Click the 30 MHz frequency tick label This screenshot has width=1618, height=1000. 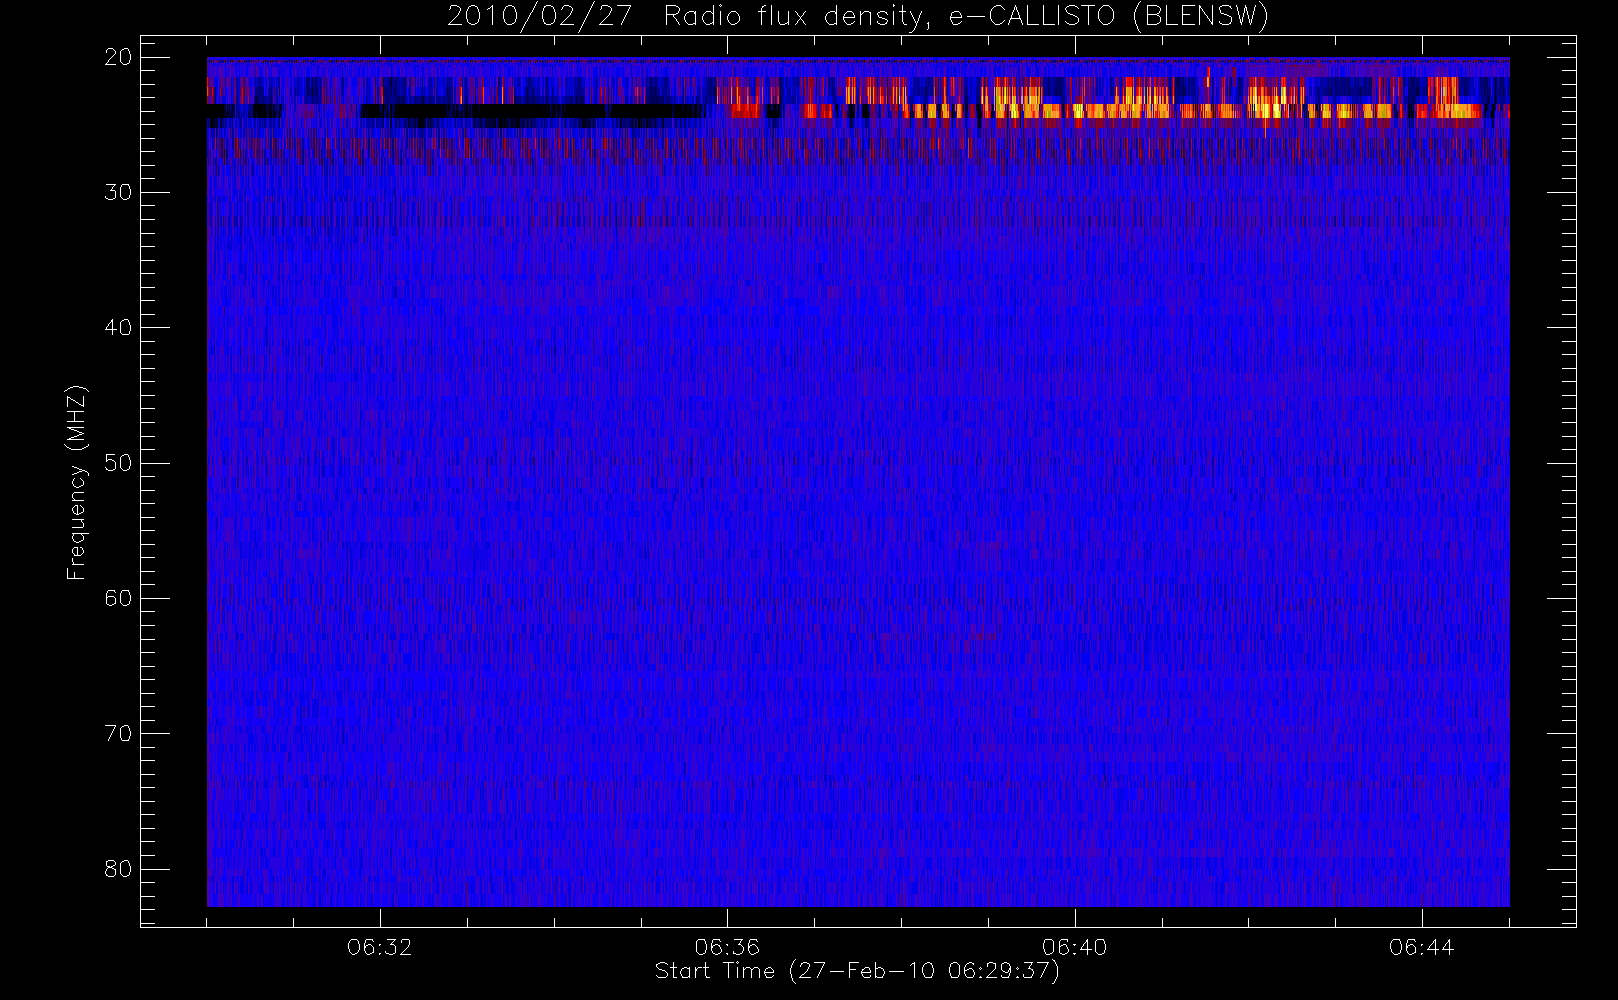[118, 192]
